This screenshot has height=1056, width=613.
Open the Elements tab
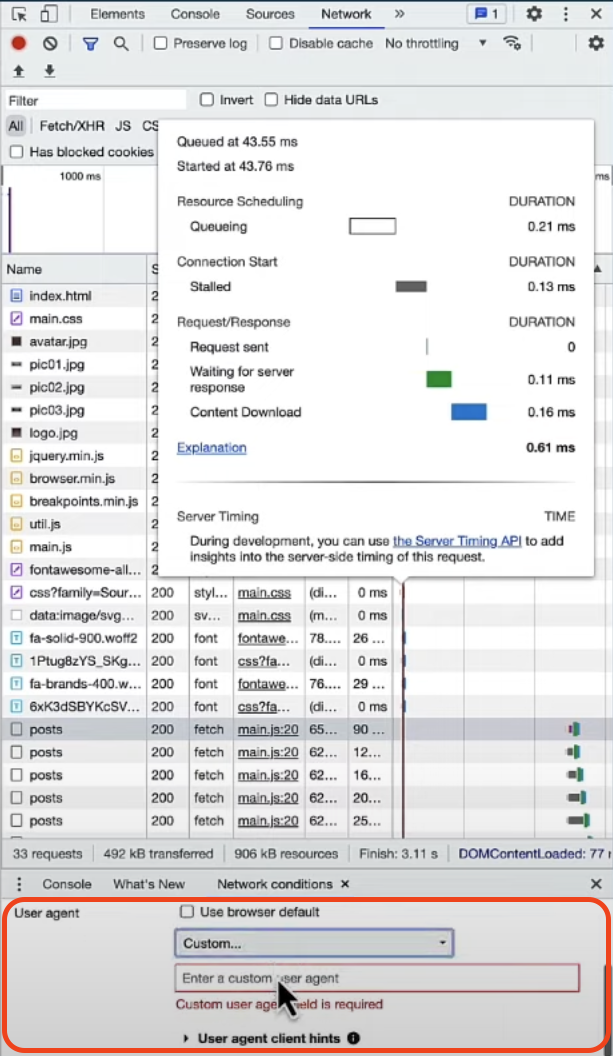(x=117, y=13)
